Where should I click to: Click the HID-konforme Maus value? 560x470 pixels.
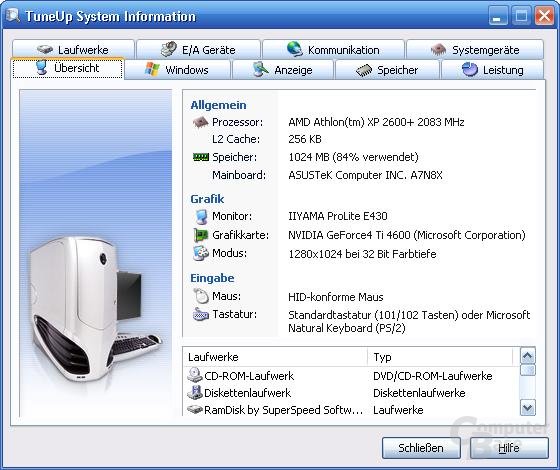click(335, 297)
